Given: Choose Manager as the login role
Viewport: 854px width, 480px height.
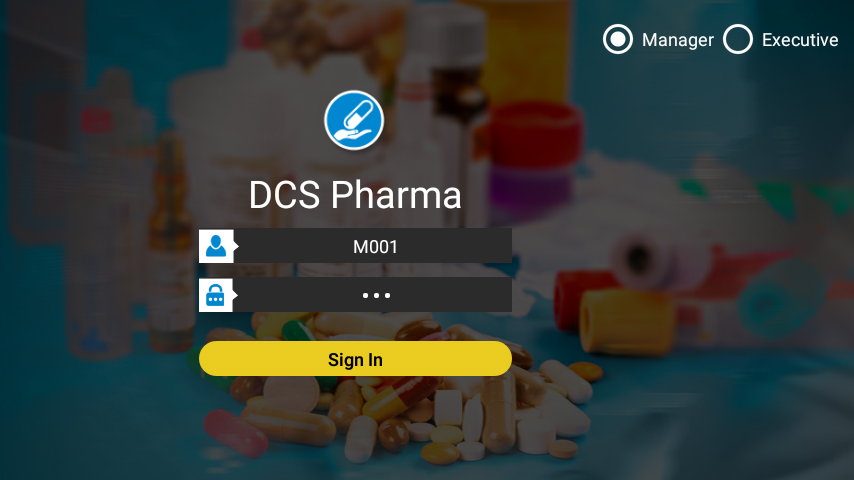Looking at the screenshot, I should pyautogui.click(x=618, y=39).
